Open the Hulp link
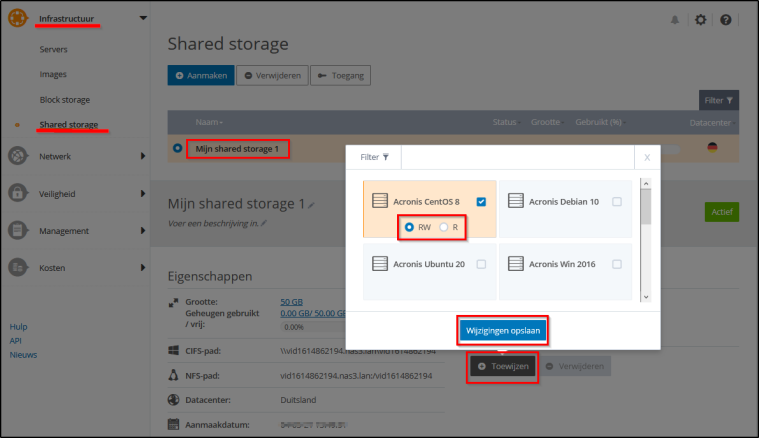This screenshot has width=759, height=438. (x=18, y=327)
